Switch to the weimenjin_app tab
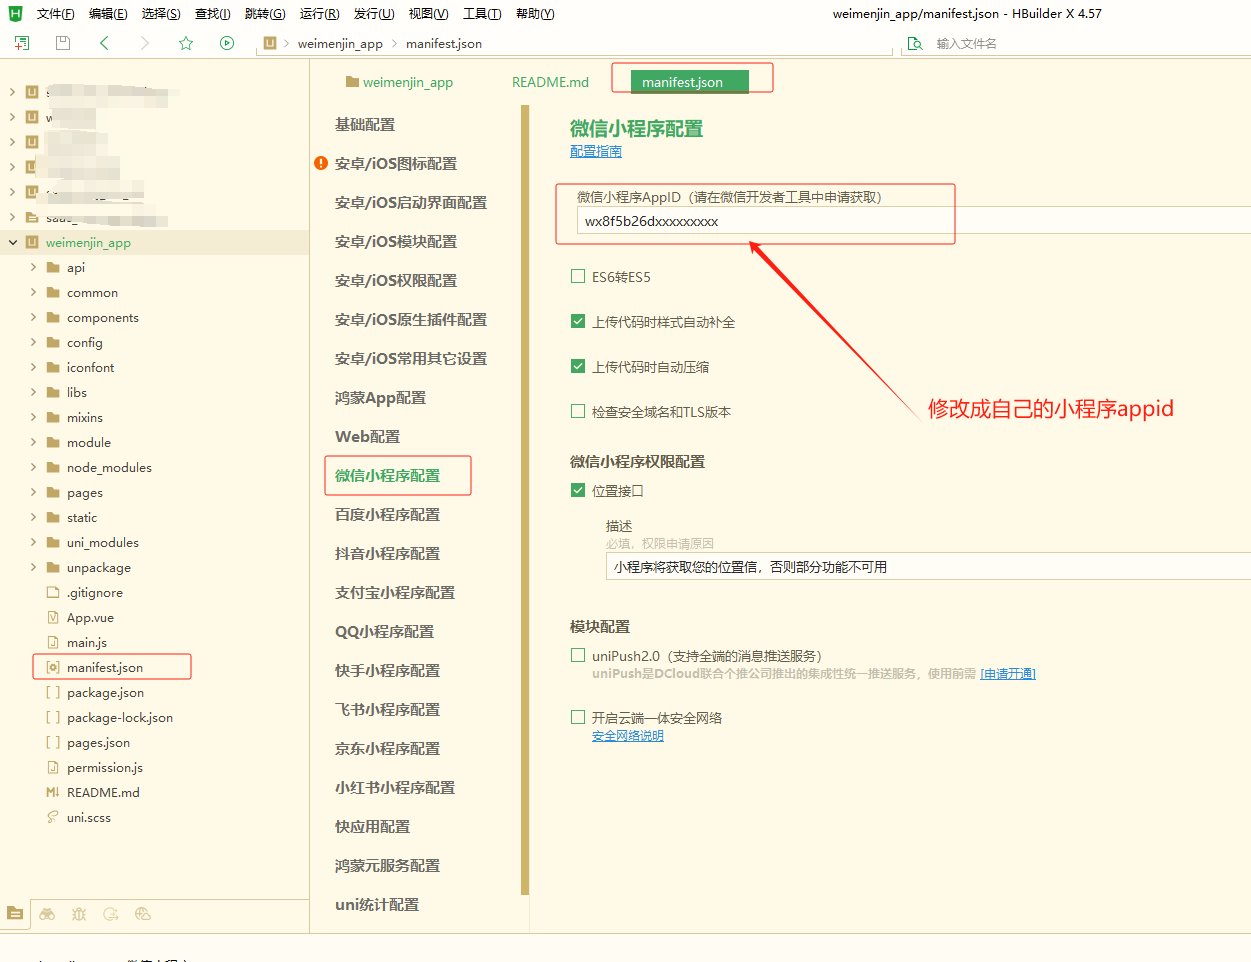This screenshot has width=1251, height=962. click(x=399, y=82)
